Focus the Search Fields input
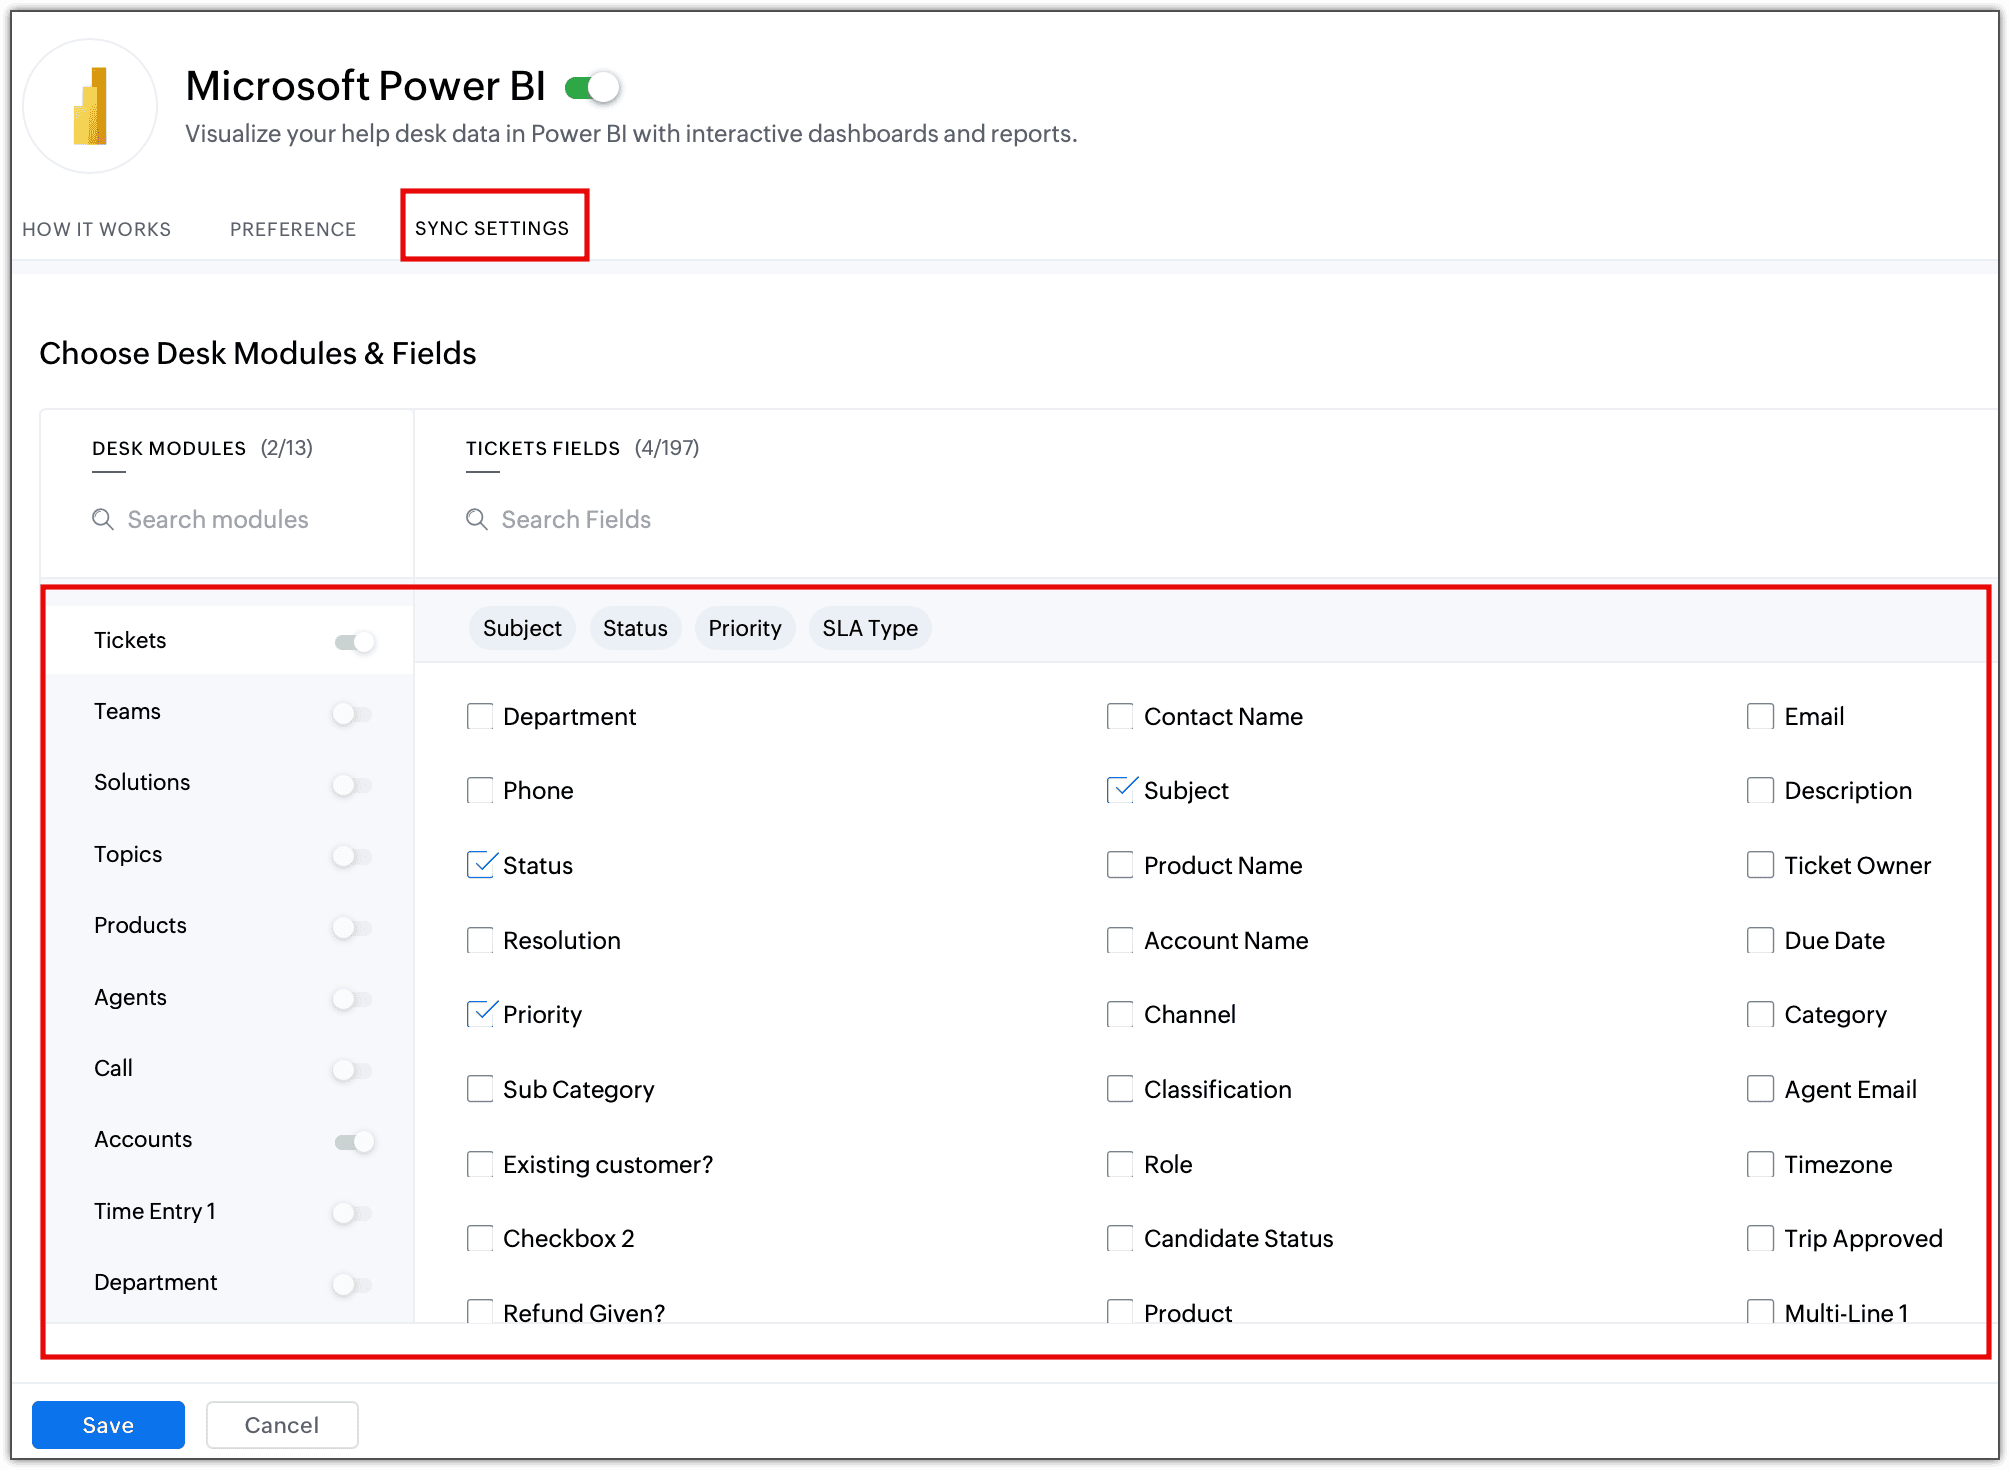2010x1470 pixels. [x=576, y=520]
